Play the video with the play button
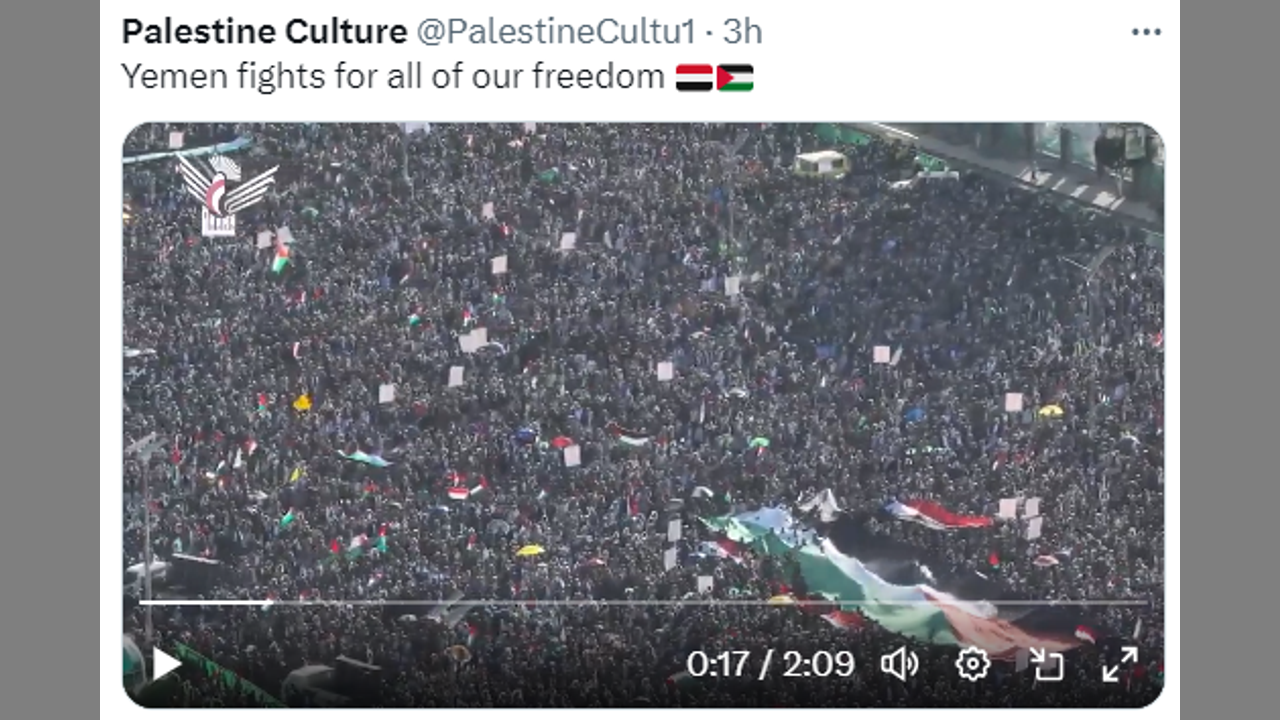 166,662
